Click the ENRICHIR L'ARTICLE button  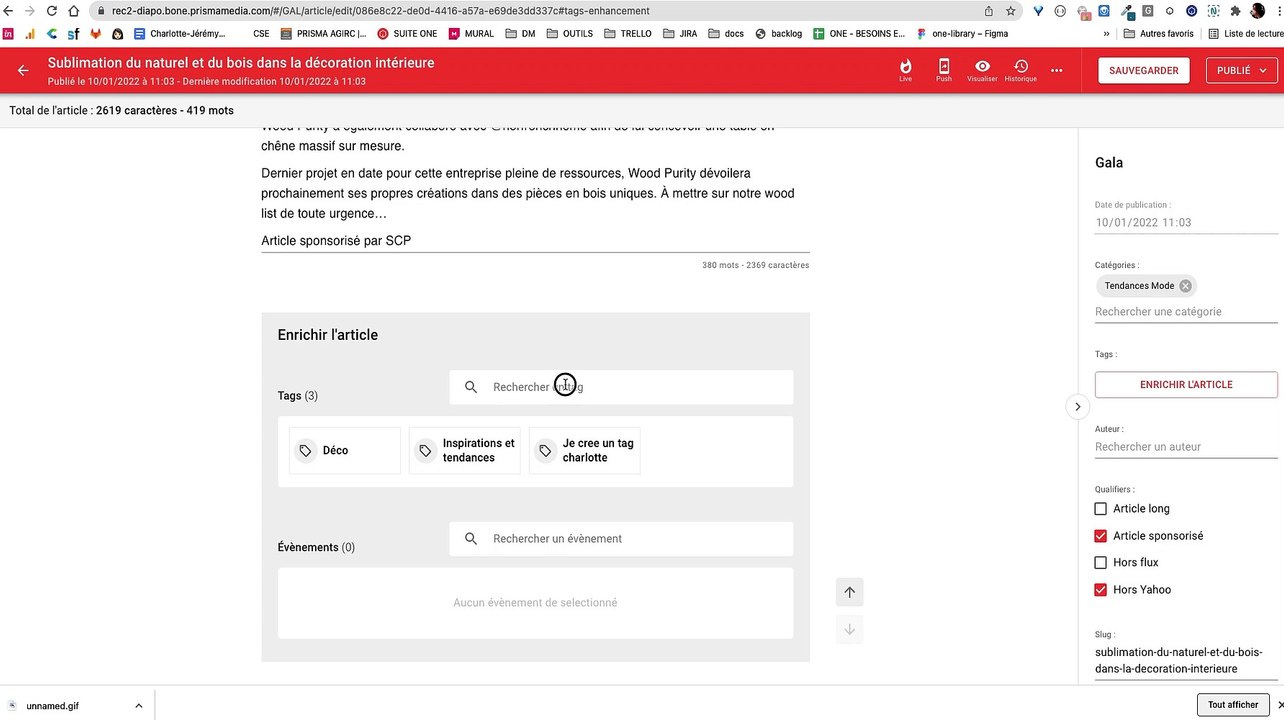pos(1186,385)
